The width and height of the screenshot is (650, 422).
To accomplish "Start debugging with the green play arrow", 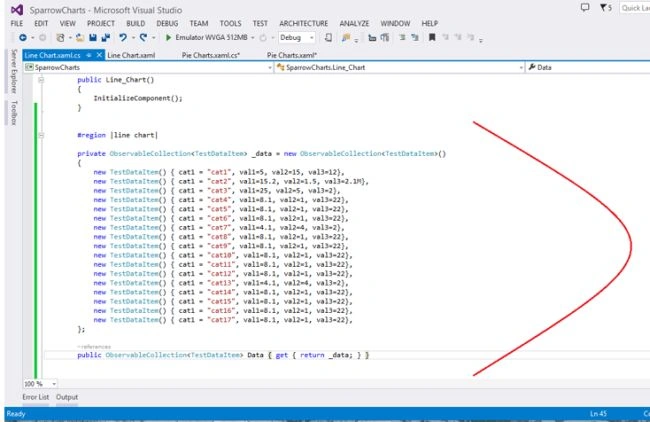I will [168, 38].
